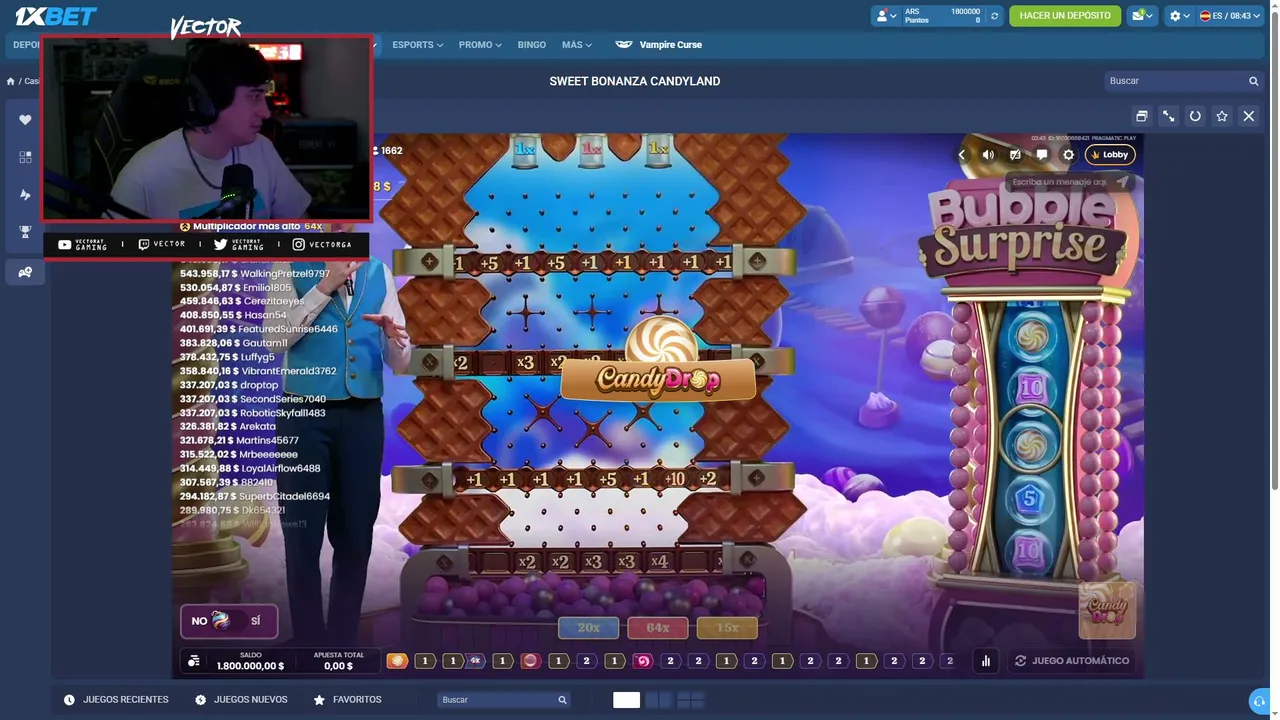This screenshot has height=720, width=1280.
Task: Go to the home breadcrumb icon
Action: coord(10,81)
